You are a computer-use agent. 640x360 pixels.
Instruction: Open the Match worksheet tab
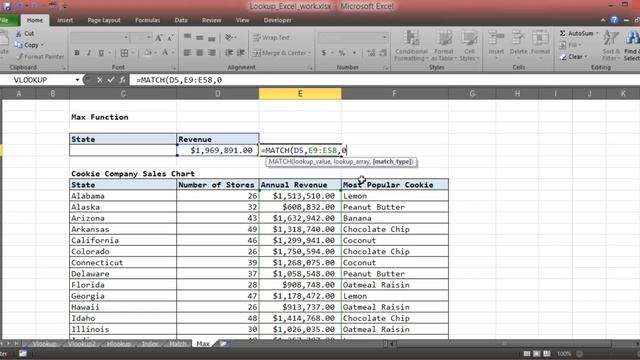click(178, 344)
